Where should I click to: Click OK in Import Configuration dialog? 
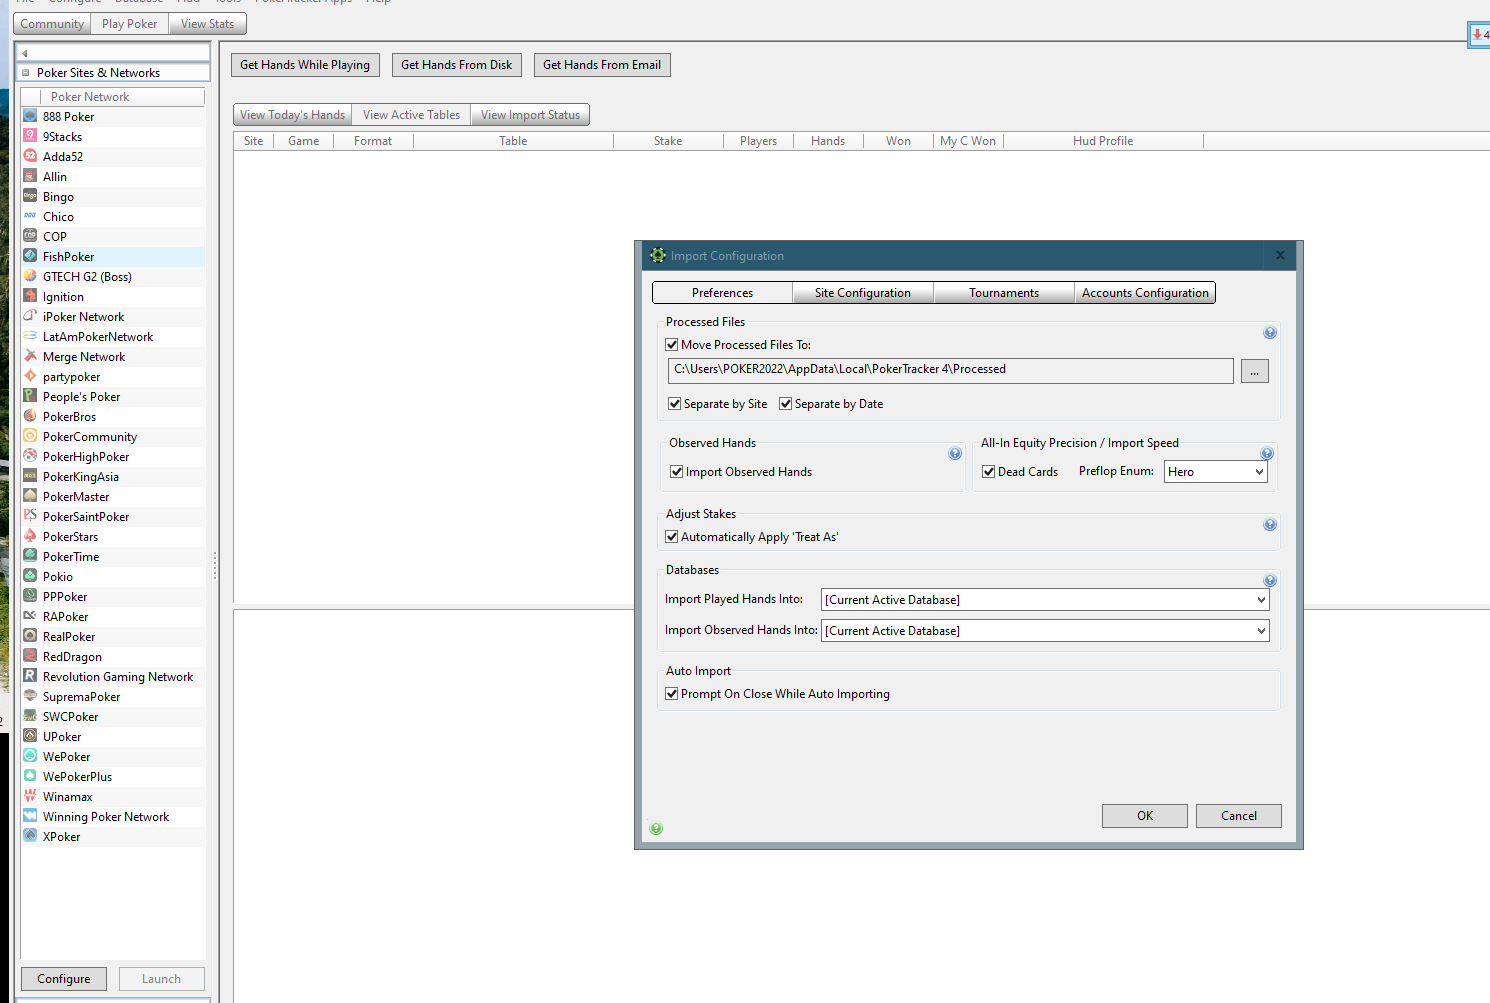1145,816
